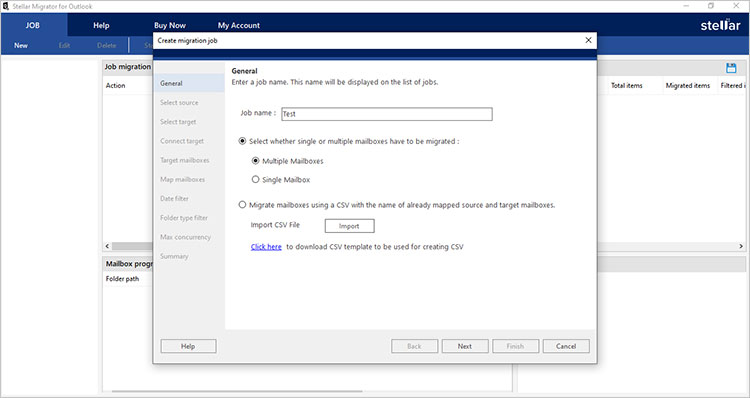Open the Help menu tab

[101, 25]
